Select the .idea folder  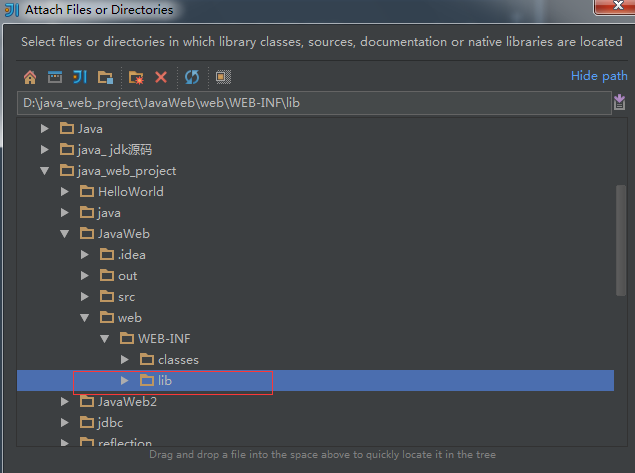tap(123, 255)
